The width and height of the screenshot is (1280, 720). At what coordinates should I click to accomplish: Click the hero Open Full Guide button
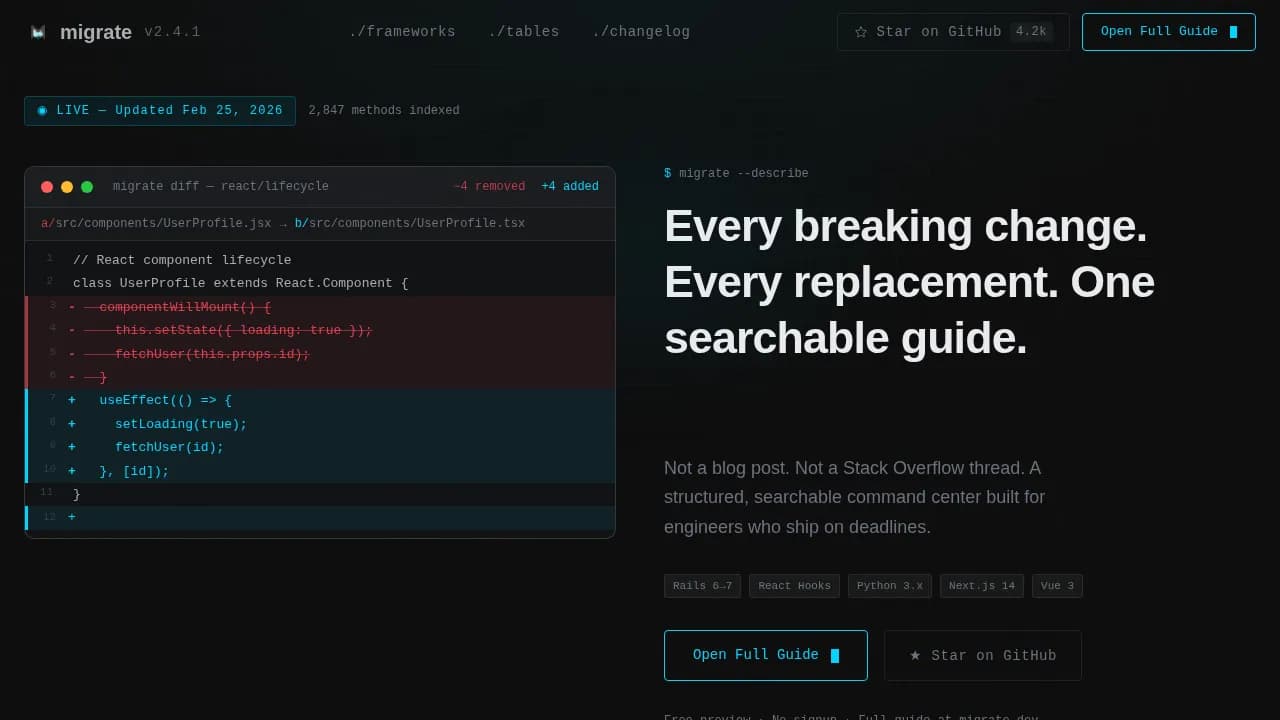pyautogui.click(x=766, y=655)
